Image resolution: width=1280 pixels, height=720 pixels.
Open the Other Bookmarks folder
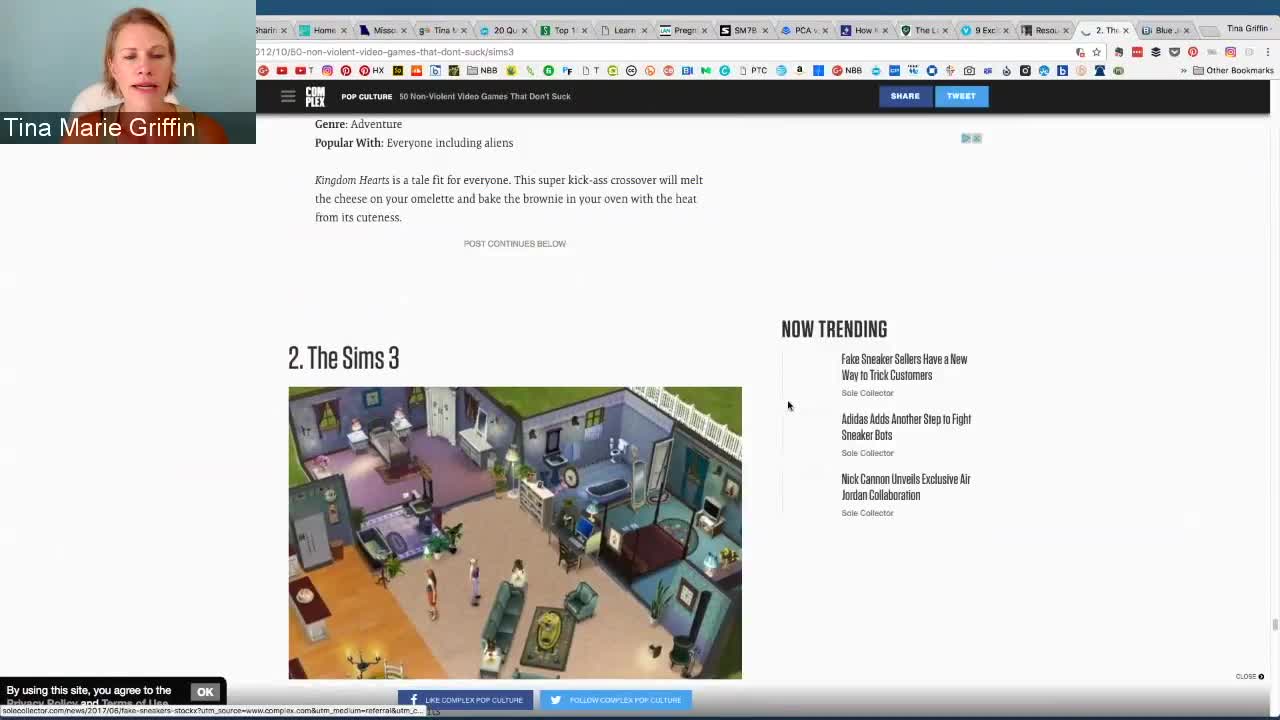1233,70
